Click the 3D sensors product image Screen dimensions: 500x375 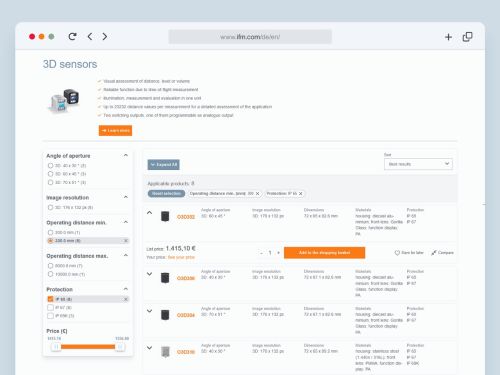pyautogui.click(x=64, y=100)
